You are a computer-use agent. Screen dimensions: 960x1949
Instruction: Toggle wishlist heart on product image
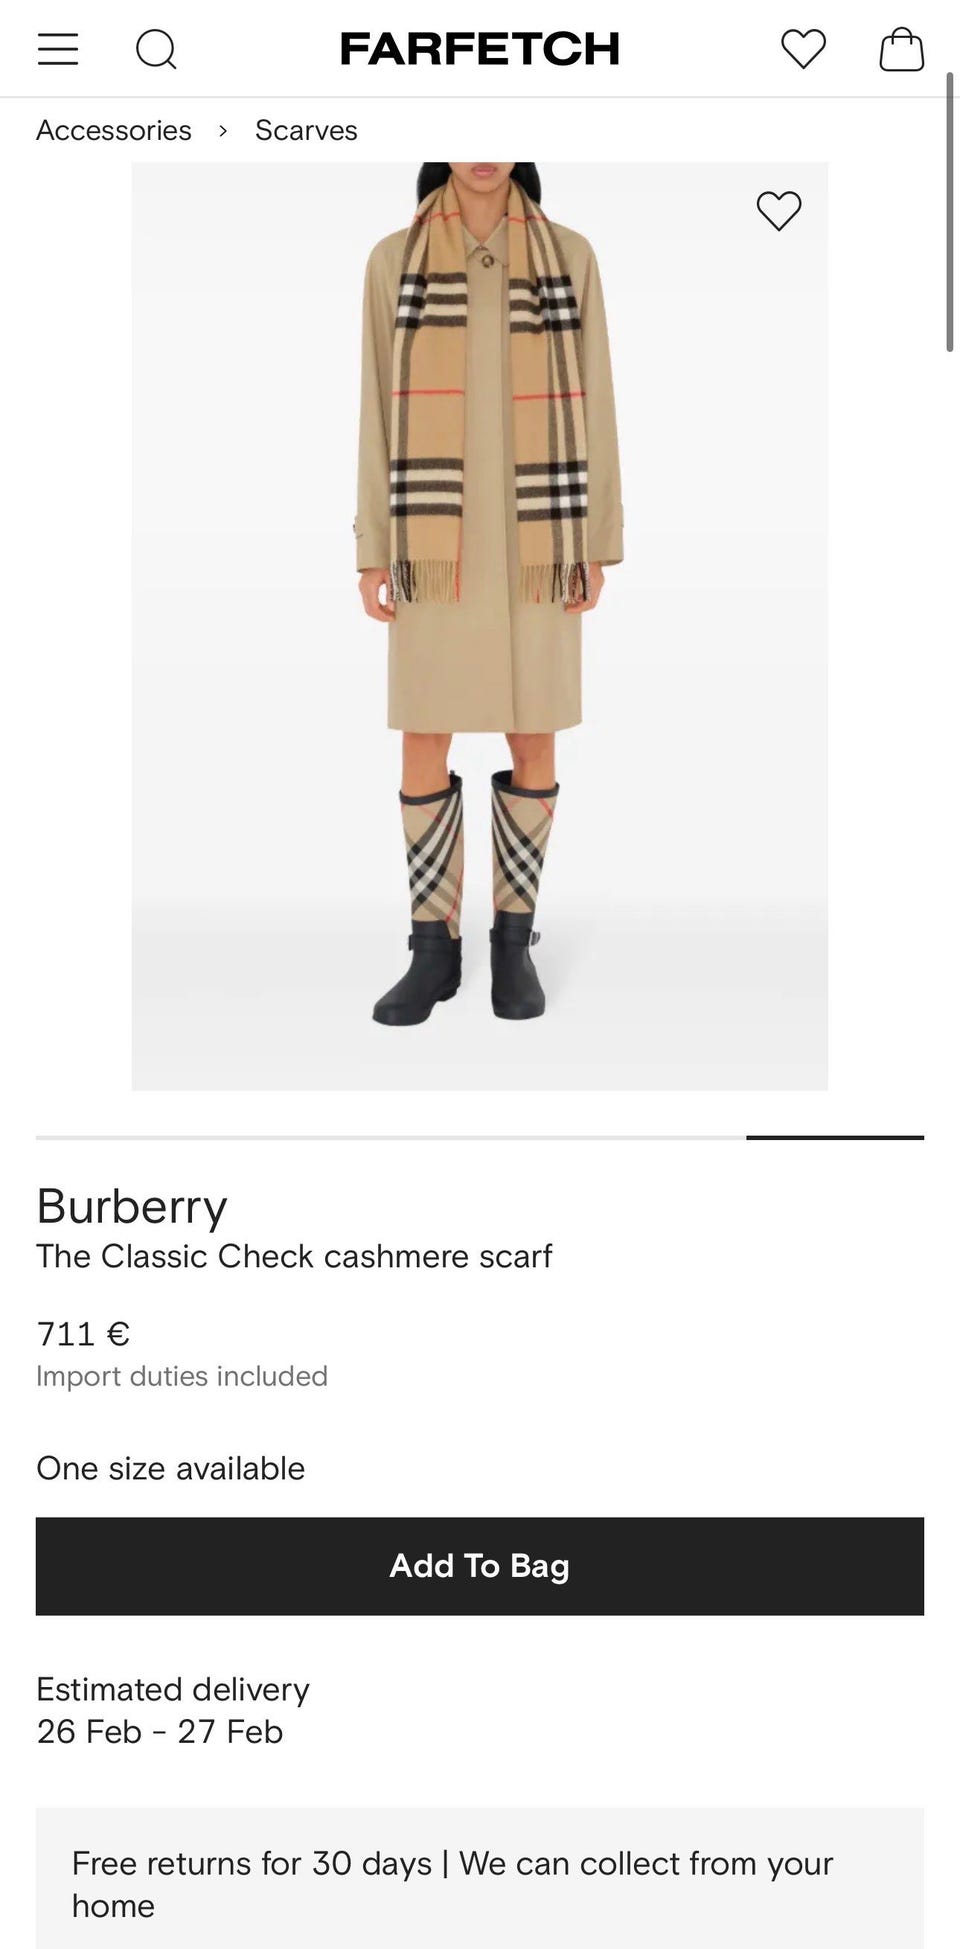coord(779,211)
